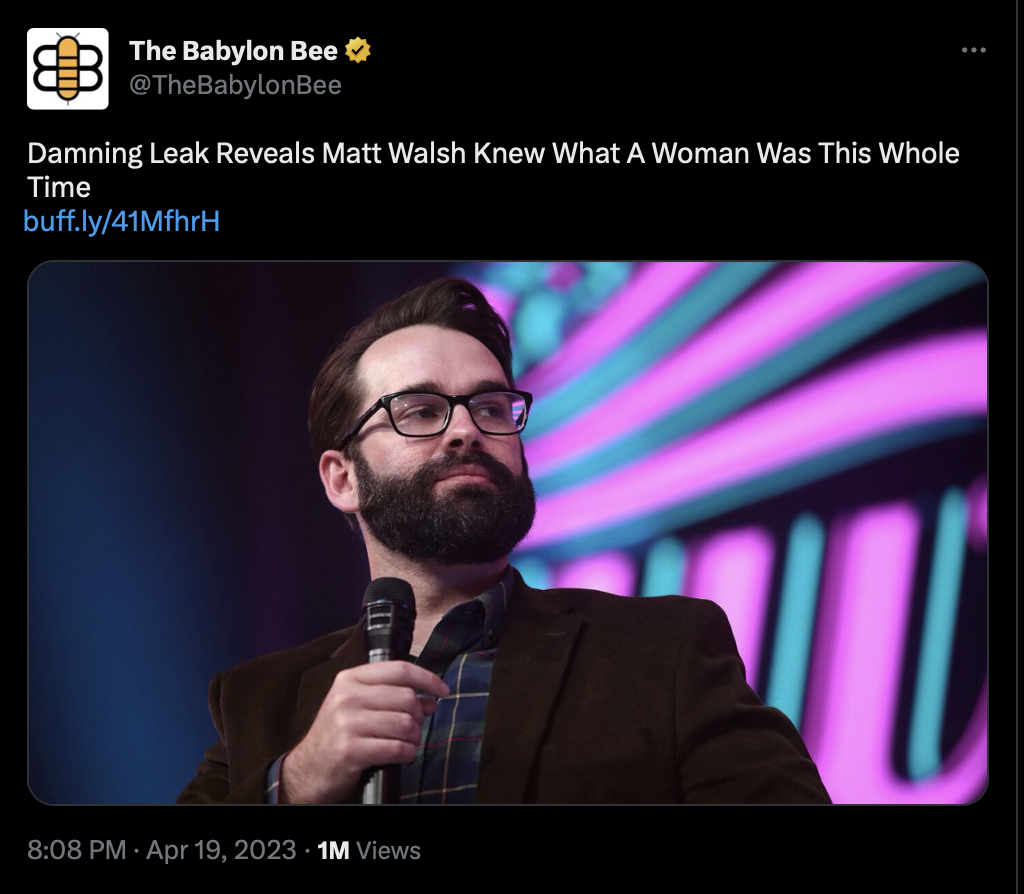Open the three-dot more options menu
The image size is (1024, 894).
tap(973, 50)
